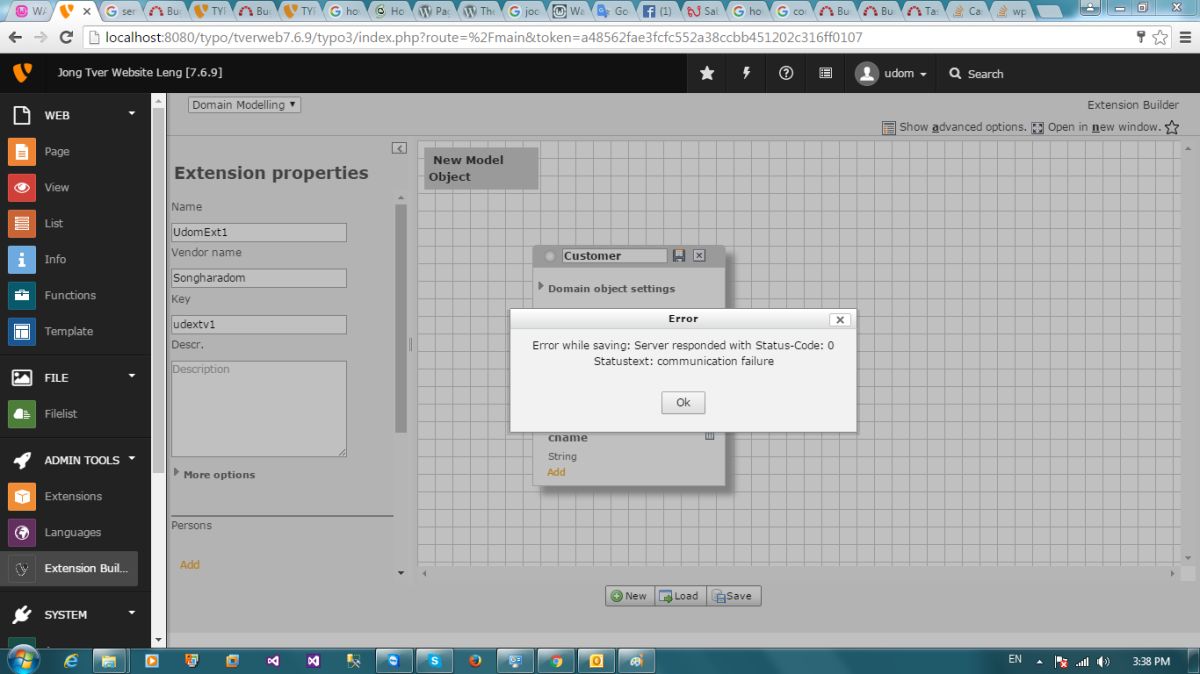This screenshot has width=1200, height=674.
Task: Open the Languages module icon
Action: [21, 532]
